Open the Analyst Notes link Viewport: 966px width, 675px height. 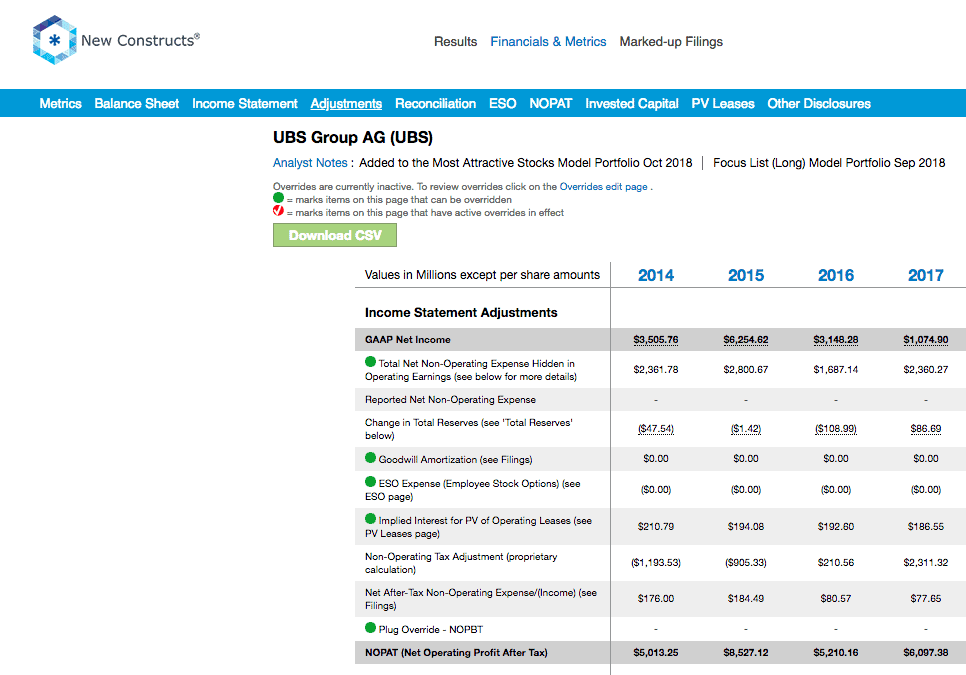310,163
